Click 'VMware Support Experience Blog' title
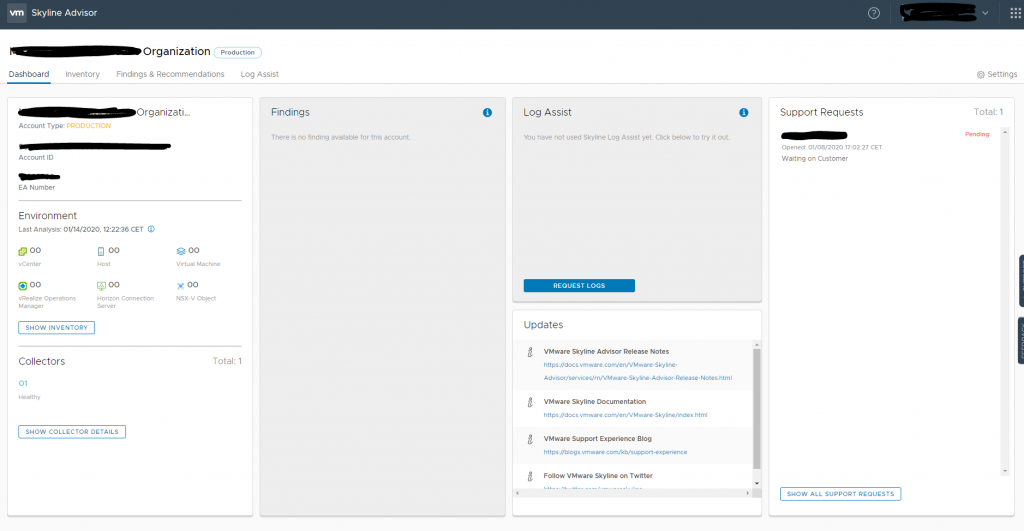Viewport: 1024px width, 531px height. (x=598, y=439)
